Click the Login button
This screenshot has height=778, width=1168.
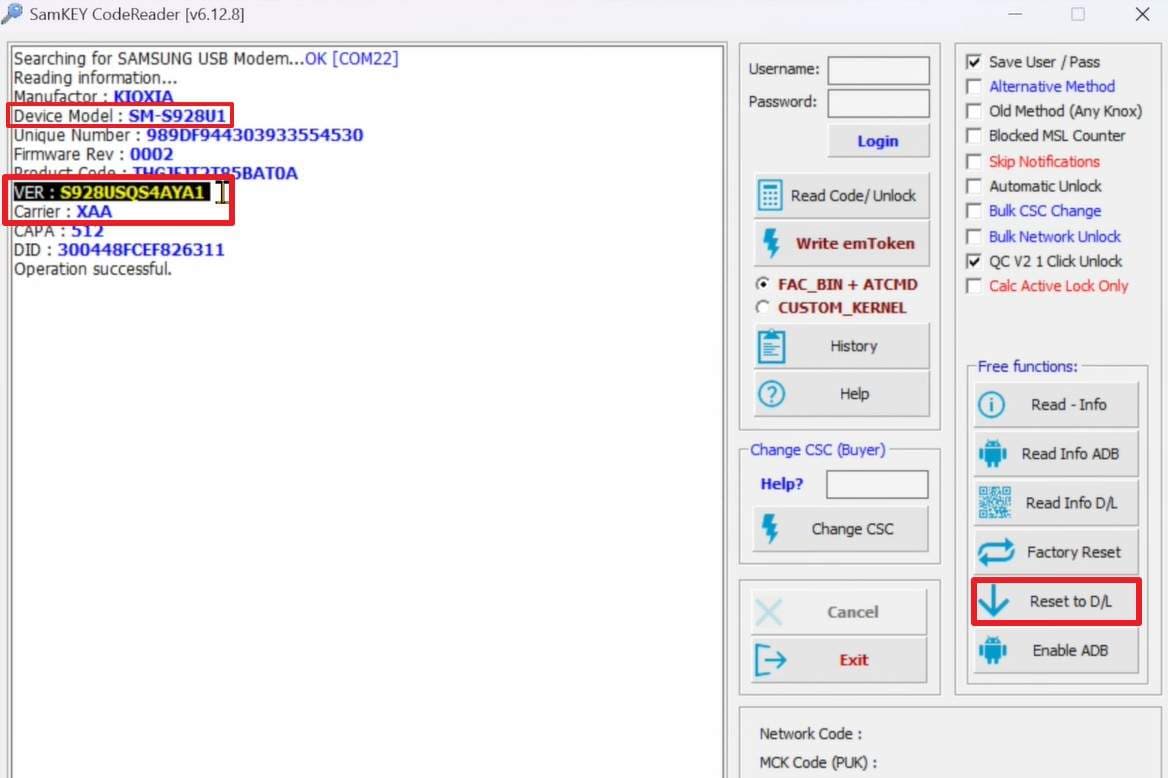(x=878, y=141)
